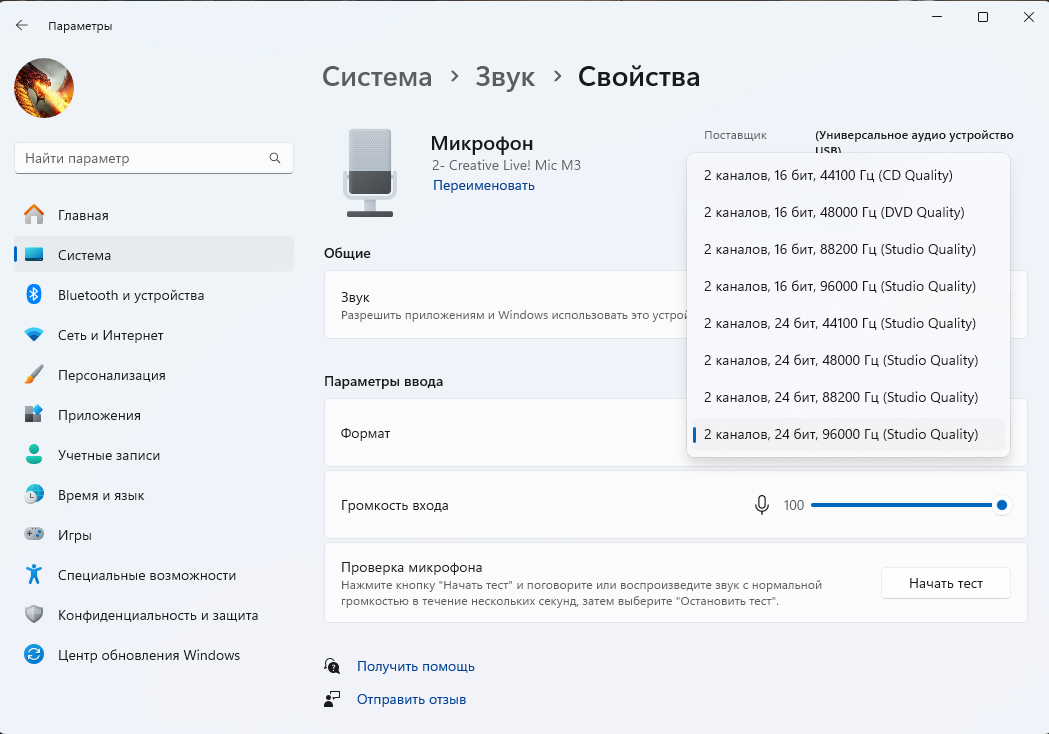The height and width of the screenshot is (734, 1049).
Task: Click the Bluetooth icon in sidebar
Action: [33, 294]
